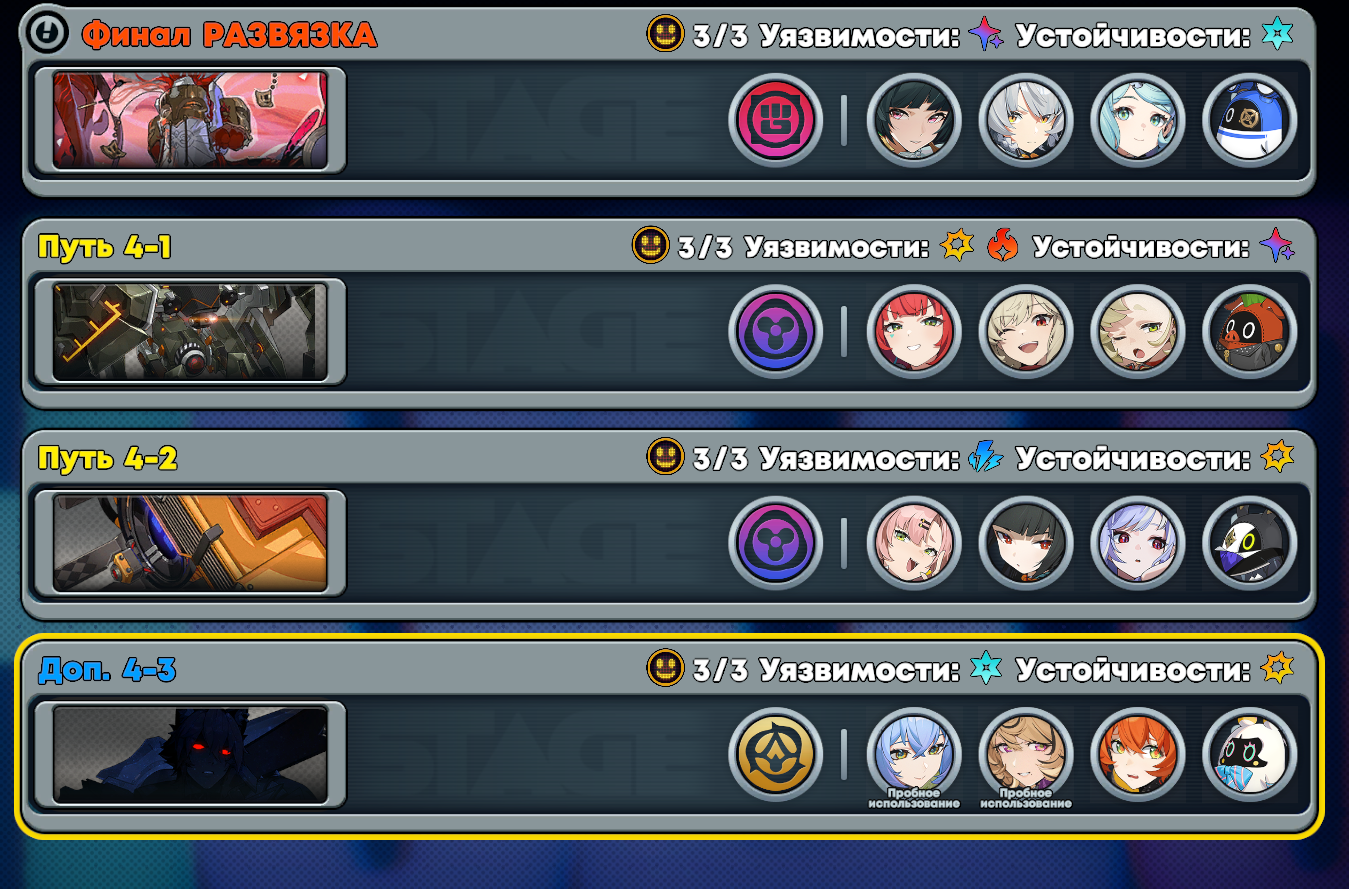This screenshot has height=889, width=1349.
Task: Open the Путь 4-1 mech boss thumbnail
Action: click(x=190, y=331)
